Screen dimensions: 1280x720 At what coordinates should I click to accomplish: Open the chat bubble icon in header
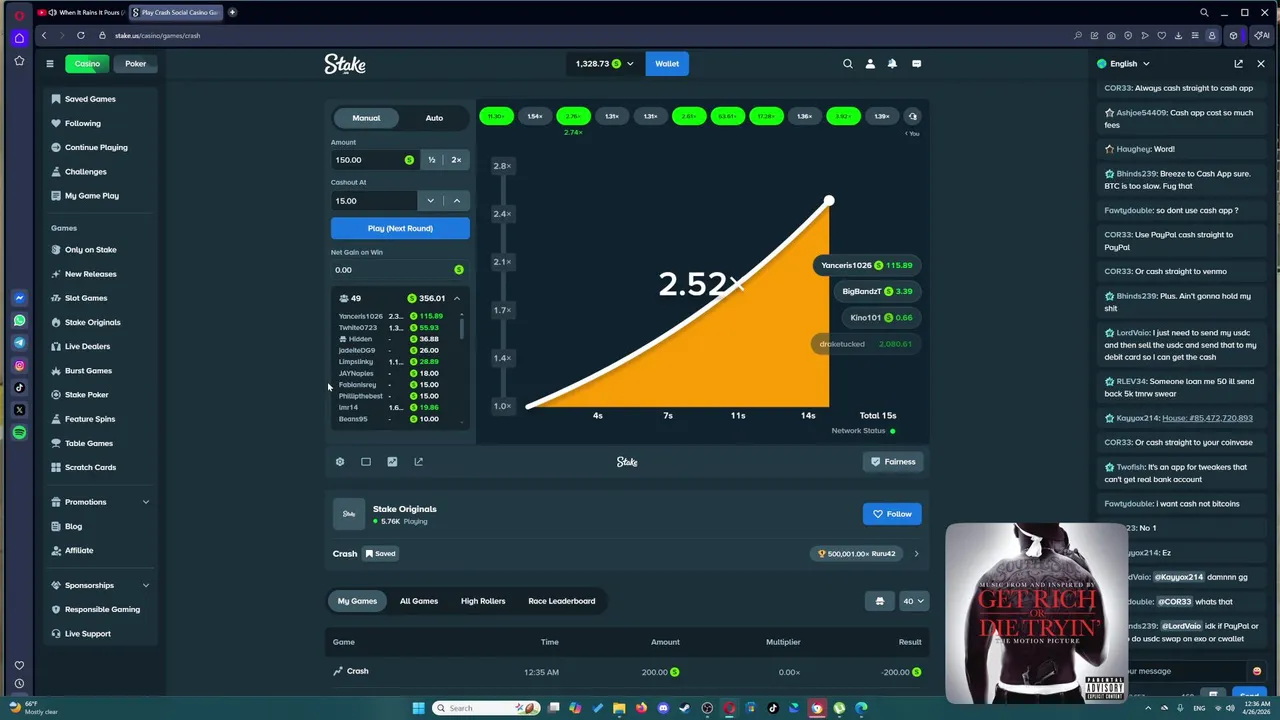[916, 64]
